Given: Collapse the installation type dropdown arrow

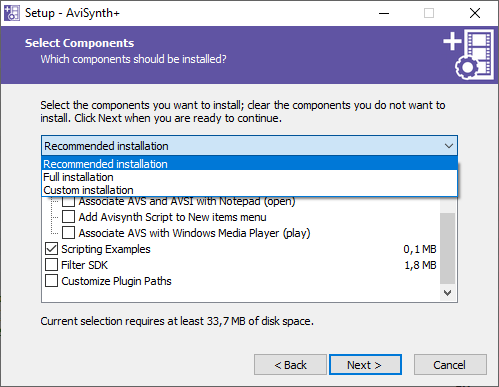Looking at the screenshot, I should [x=449, y=146].
